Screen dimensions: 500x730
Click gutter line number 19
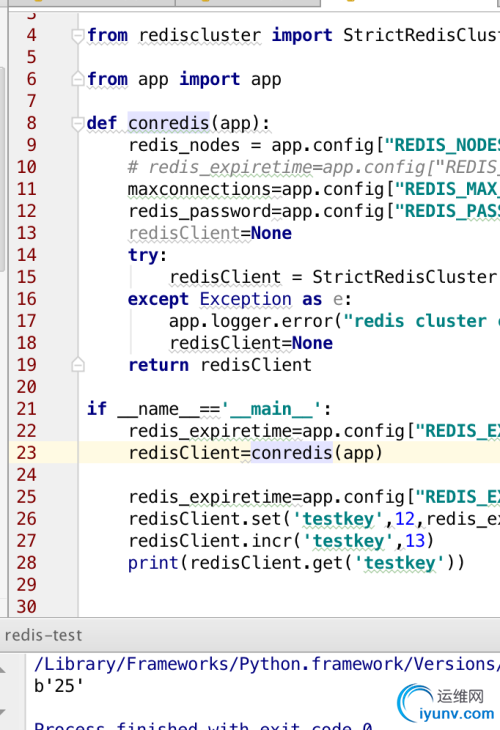[x=27, y=365]
